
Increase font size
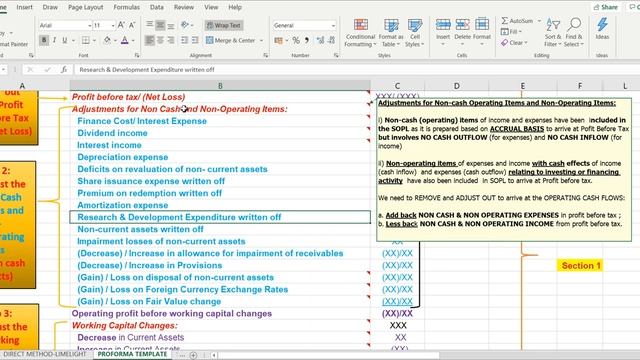121,25
